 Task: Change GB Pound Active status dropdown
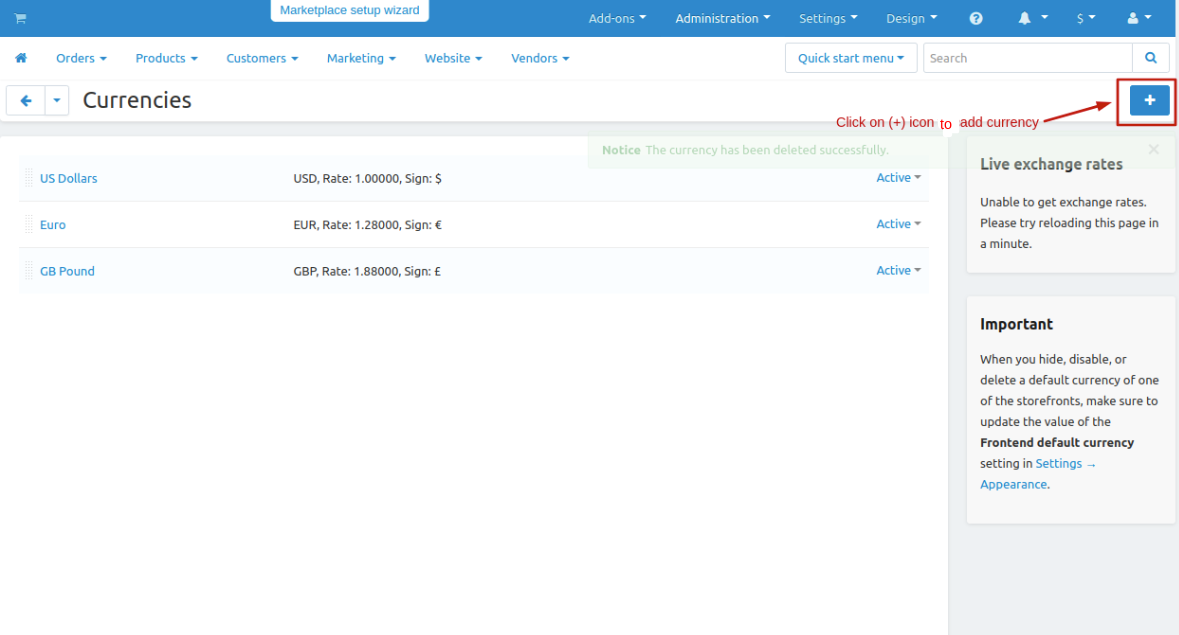[x=899, y=271]
